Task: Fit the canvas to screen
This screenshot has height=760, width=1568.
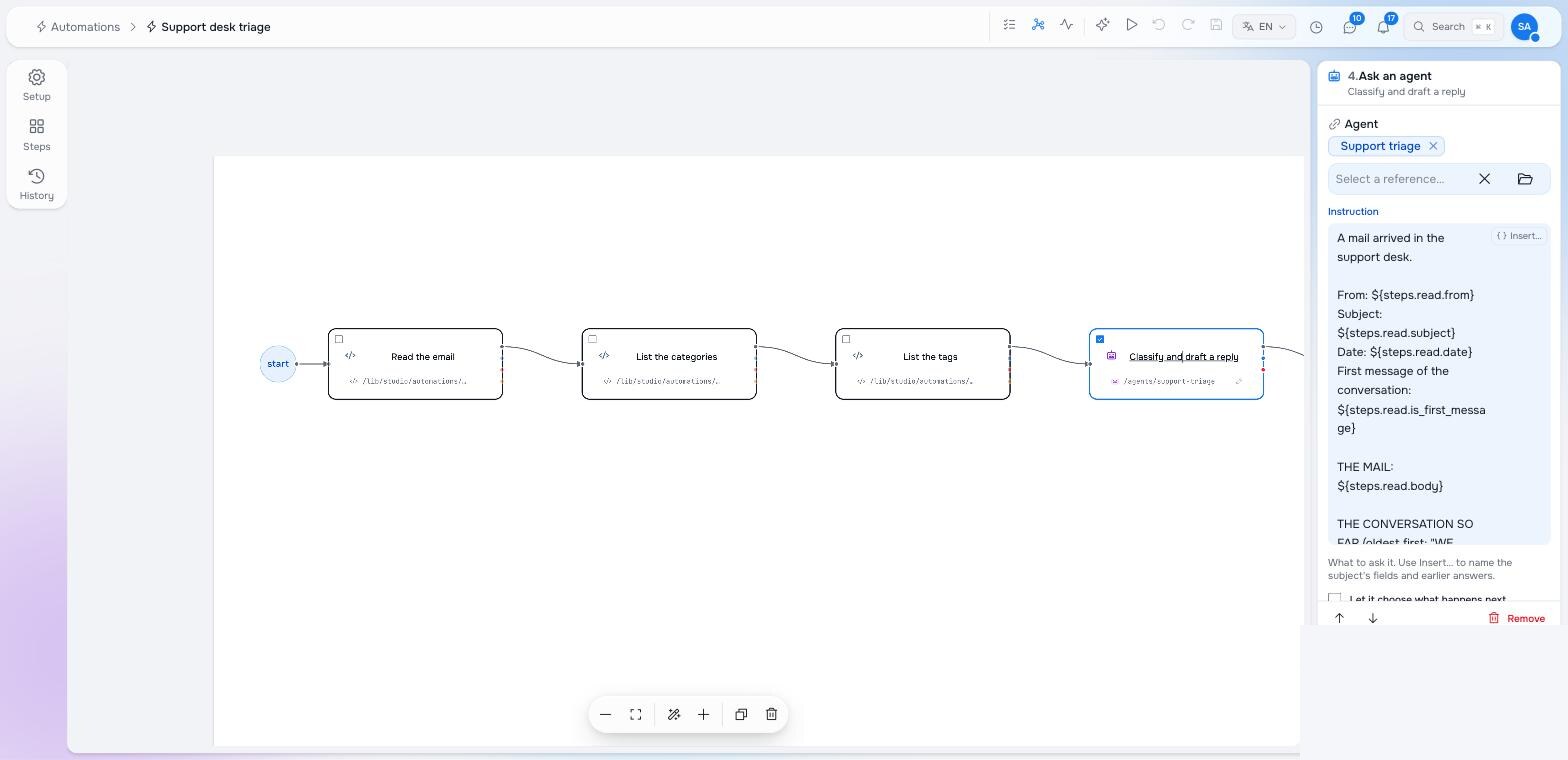Action: coord(635,714)
